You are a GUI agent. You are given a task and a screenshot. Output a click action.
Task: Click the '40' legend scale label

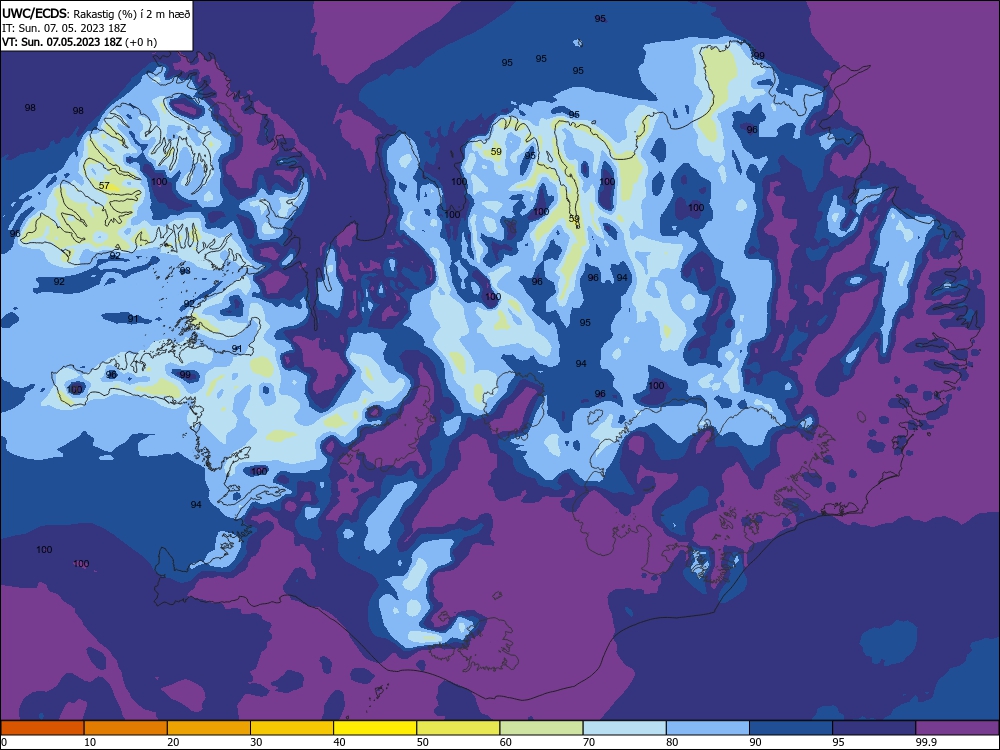(x=339, y=742)
